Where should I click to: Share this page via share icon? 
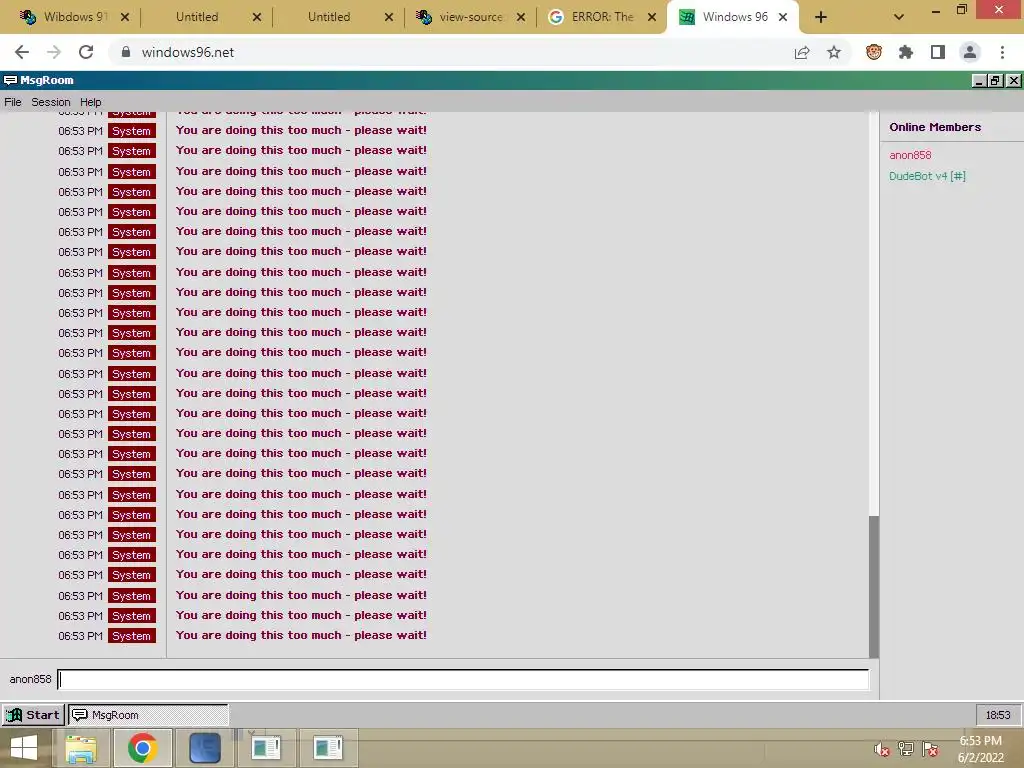[802, 52]
